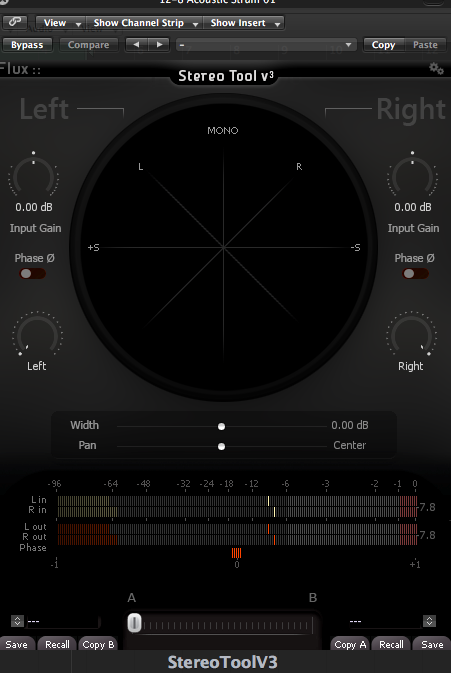
Task: Save preset to slot A
Action: tap(16, 644)
